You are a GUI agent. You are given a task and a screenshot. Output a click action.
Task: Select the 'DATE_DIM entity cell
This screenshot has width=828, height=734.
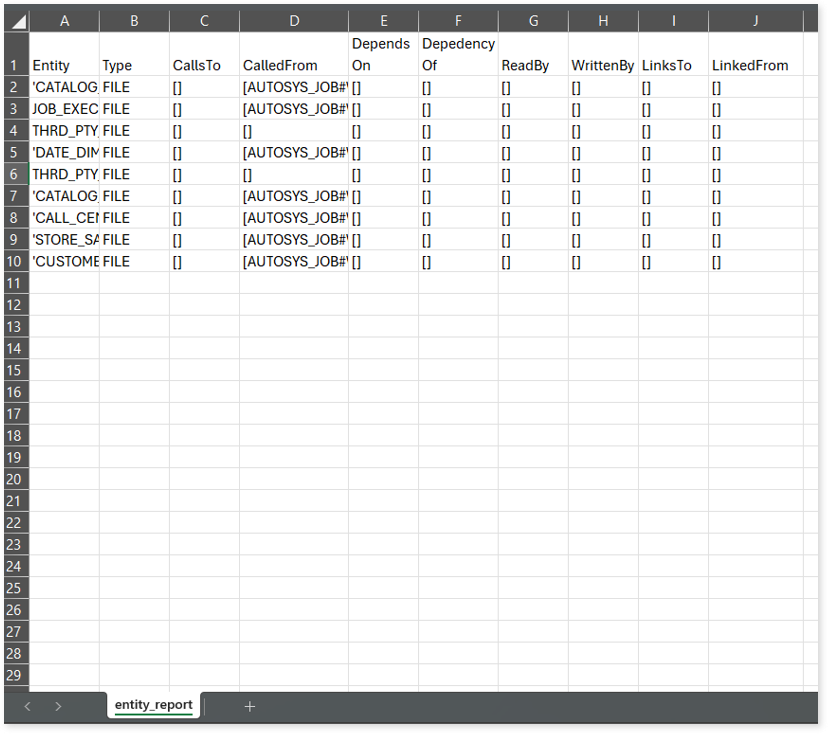pos(64,152)
